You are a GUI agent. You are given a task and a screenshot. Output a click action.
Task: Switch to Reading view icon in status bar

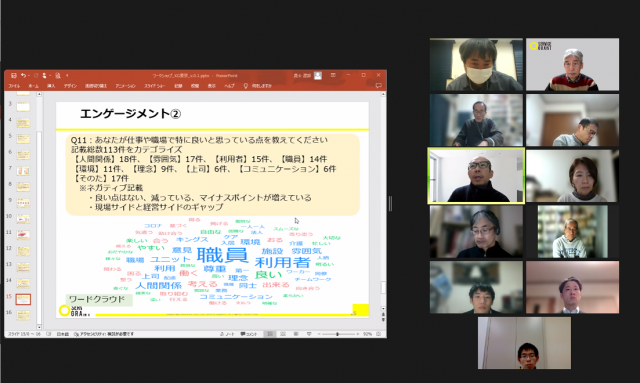[x=296, y=334]
